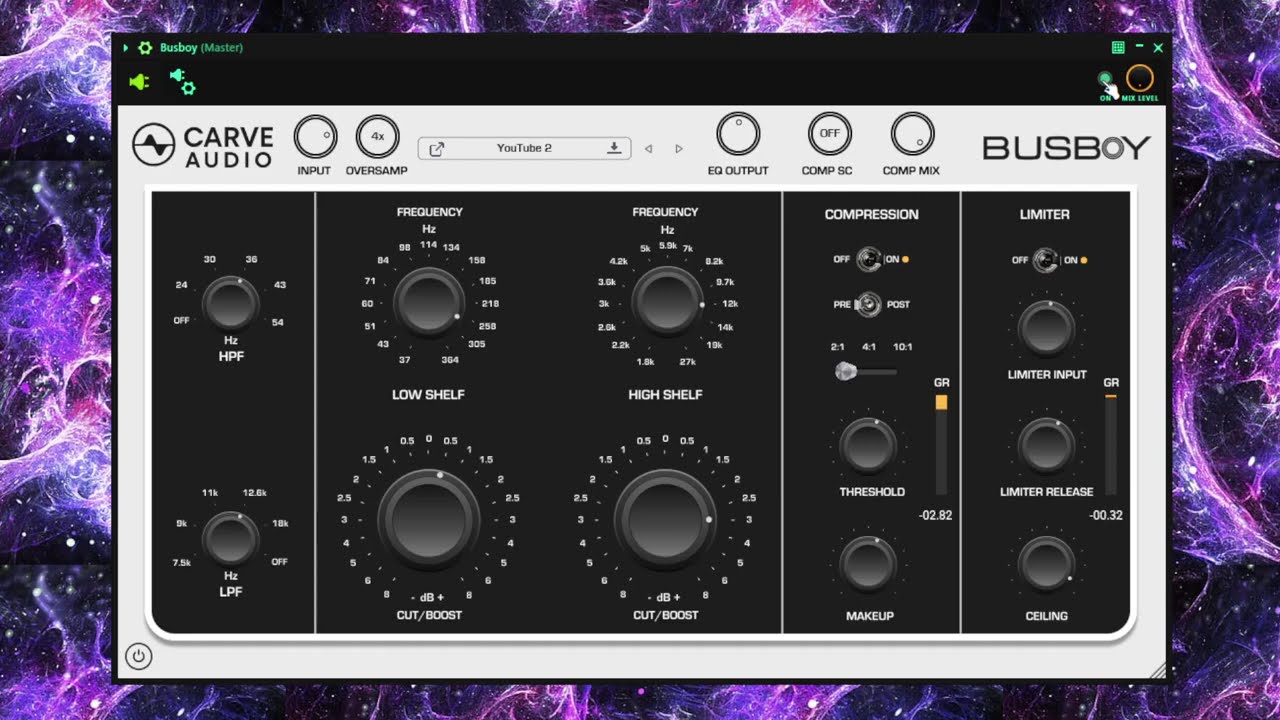Image resolution: width=1280 pixels, height=720 pixels.
Task: Click the green plug icon in the wrapper
Action: point(140,82)
